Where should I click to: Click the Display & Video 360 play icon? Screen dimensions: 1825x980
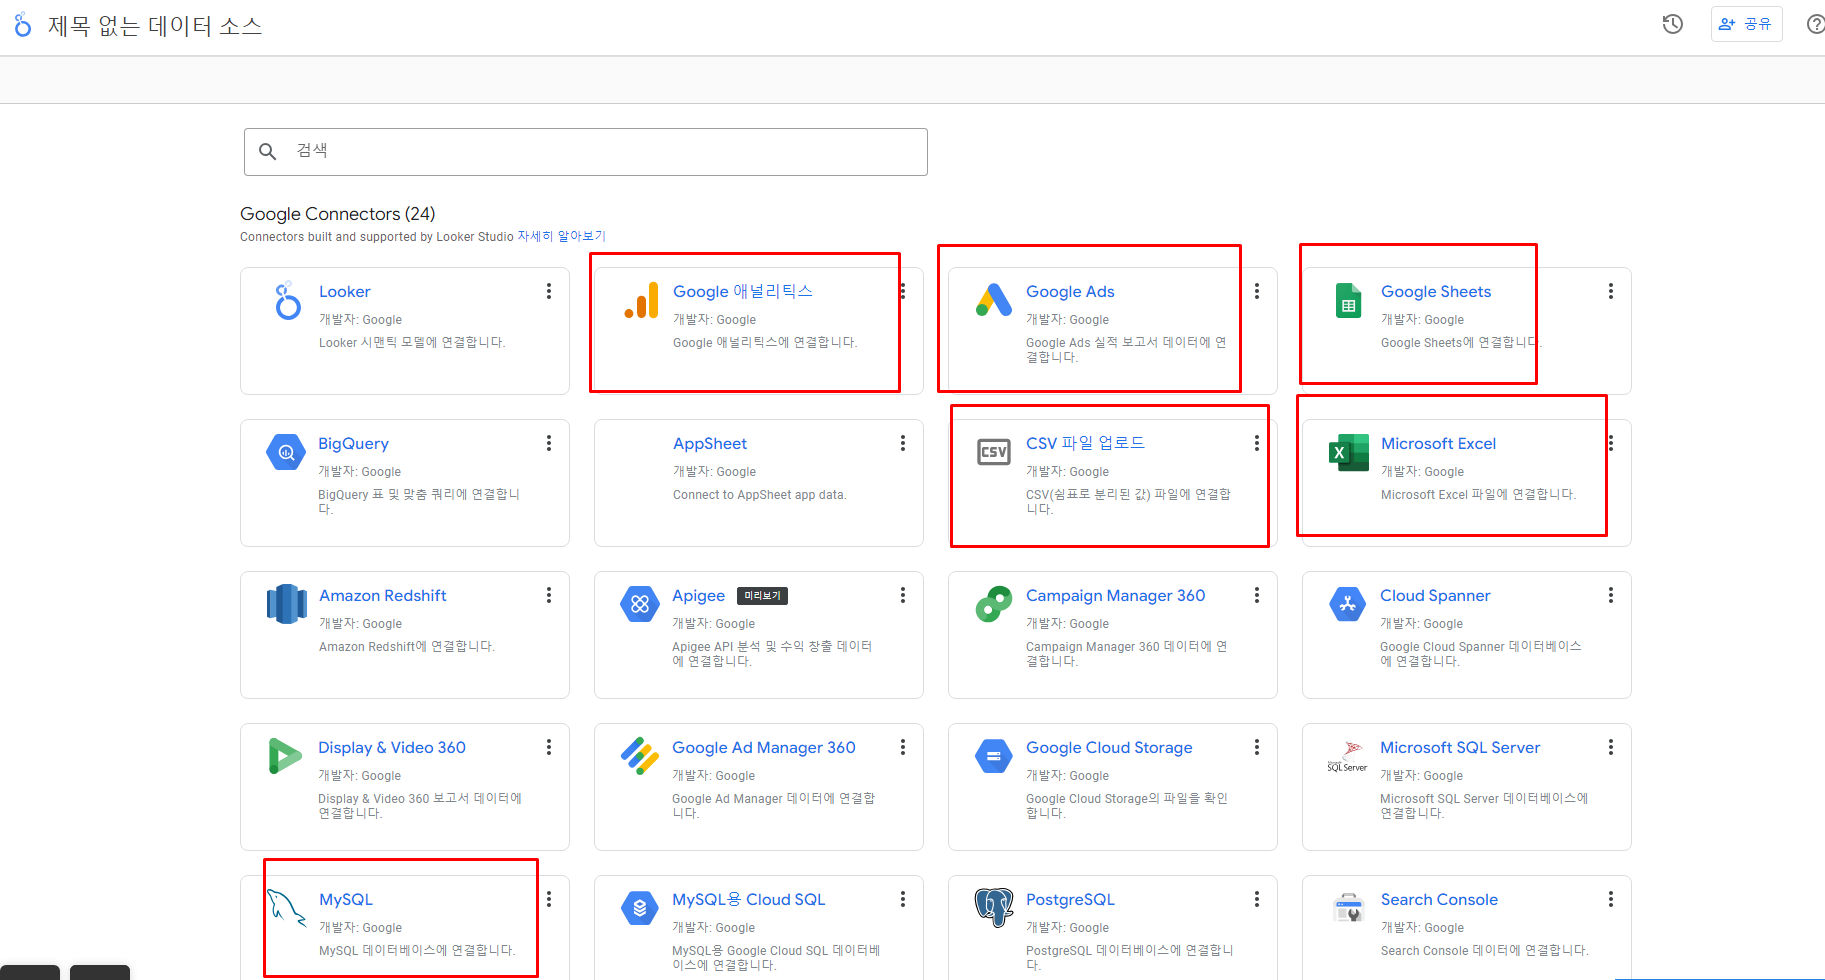[x=286, y=756]
